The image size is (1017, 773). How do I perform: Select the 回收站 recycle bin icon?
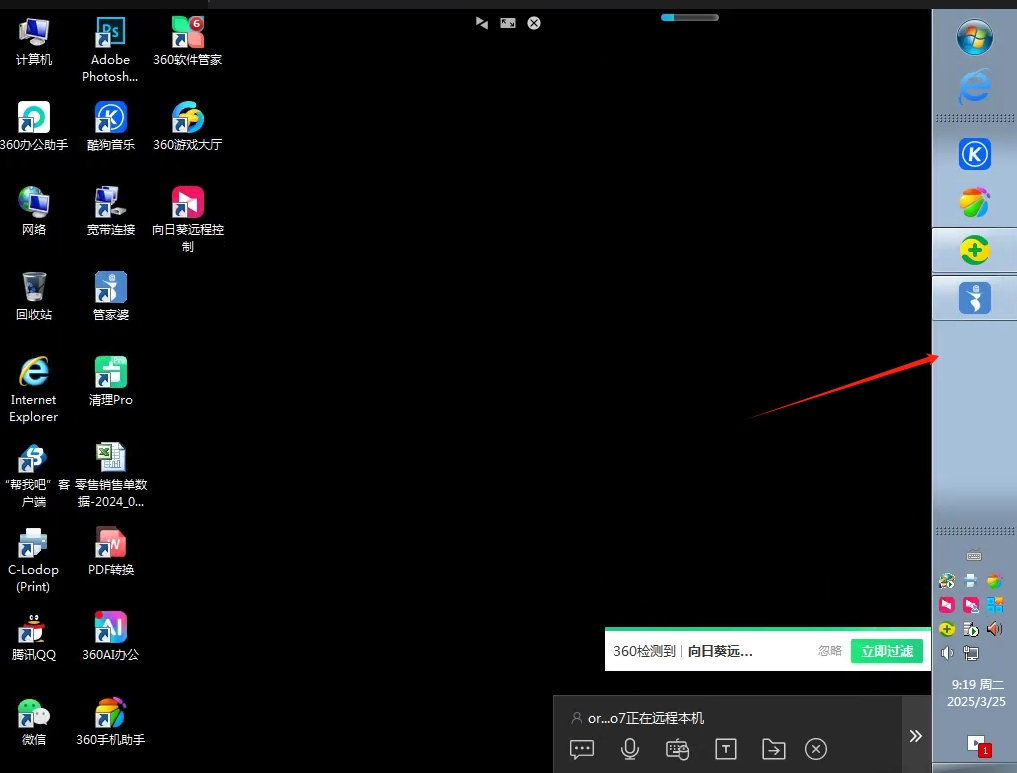(34, 296)
